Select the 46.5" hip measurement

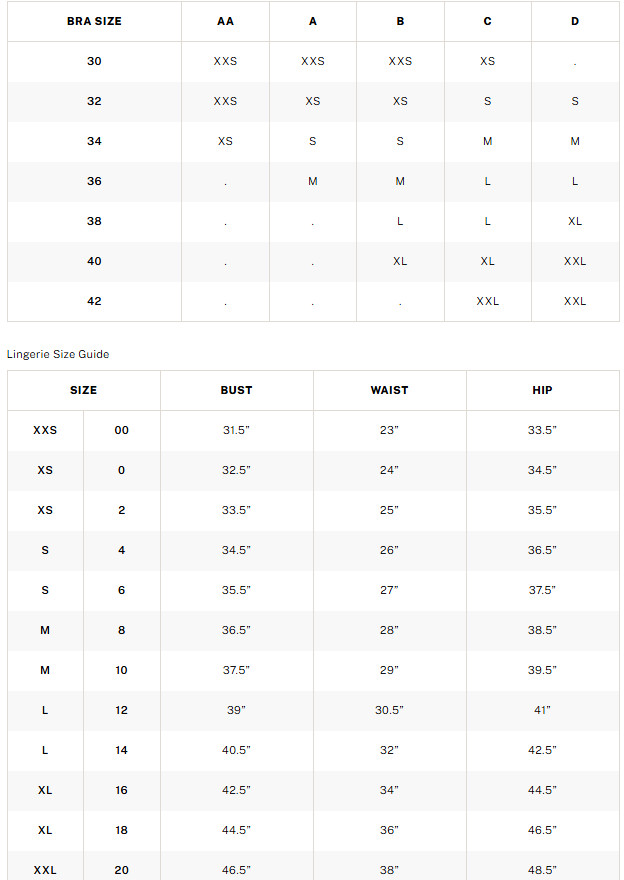click(x=542, y=830)
